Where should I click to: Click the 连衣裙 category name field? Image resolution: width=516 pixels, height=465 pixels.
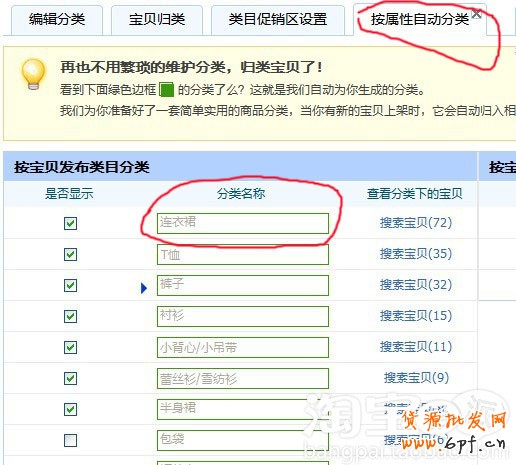click(x=243, y=223)
